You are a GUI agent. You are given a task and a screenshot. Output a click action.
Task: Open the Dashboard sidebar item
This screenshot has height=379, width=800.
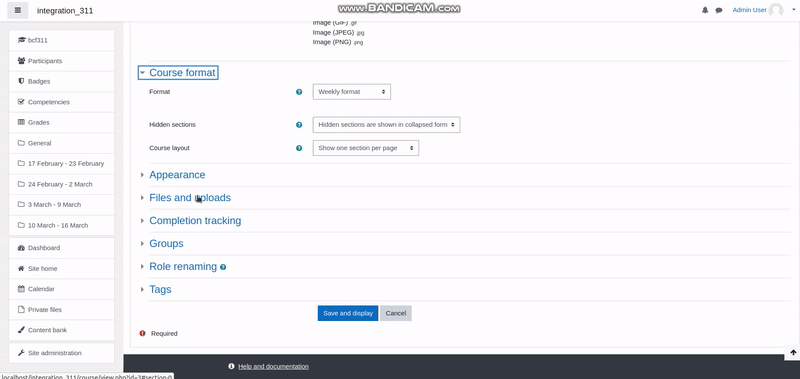pos(61,248)
